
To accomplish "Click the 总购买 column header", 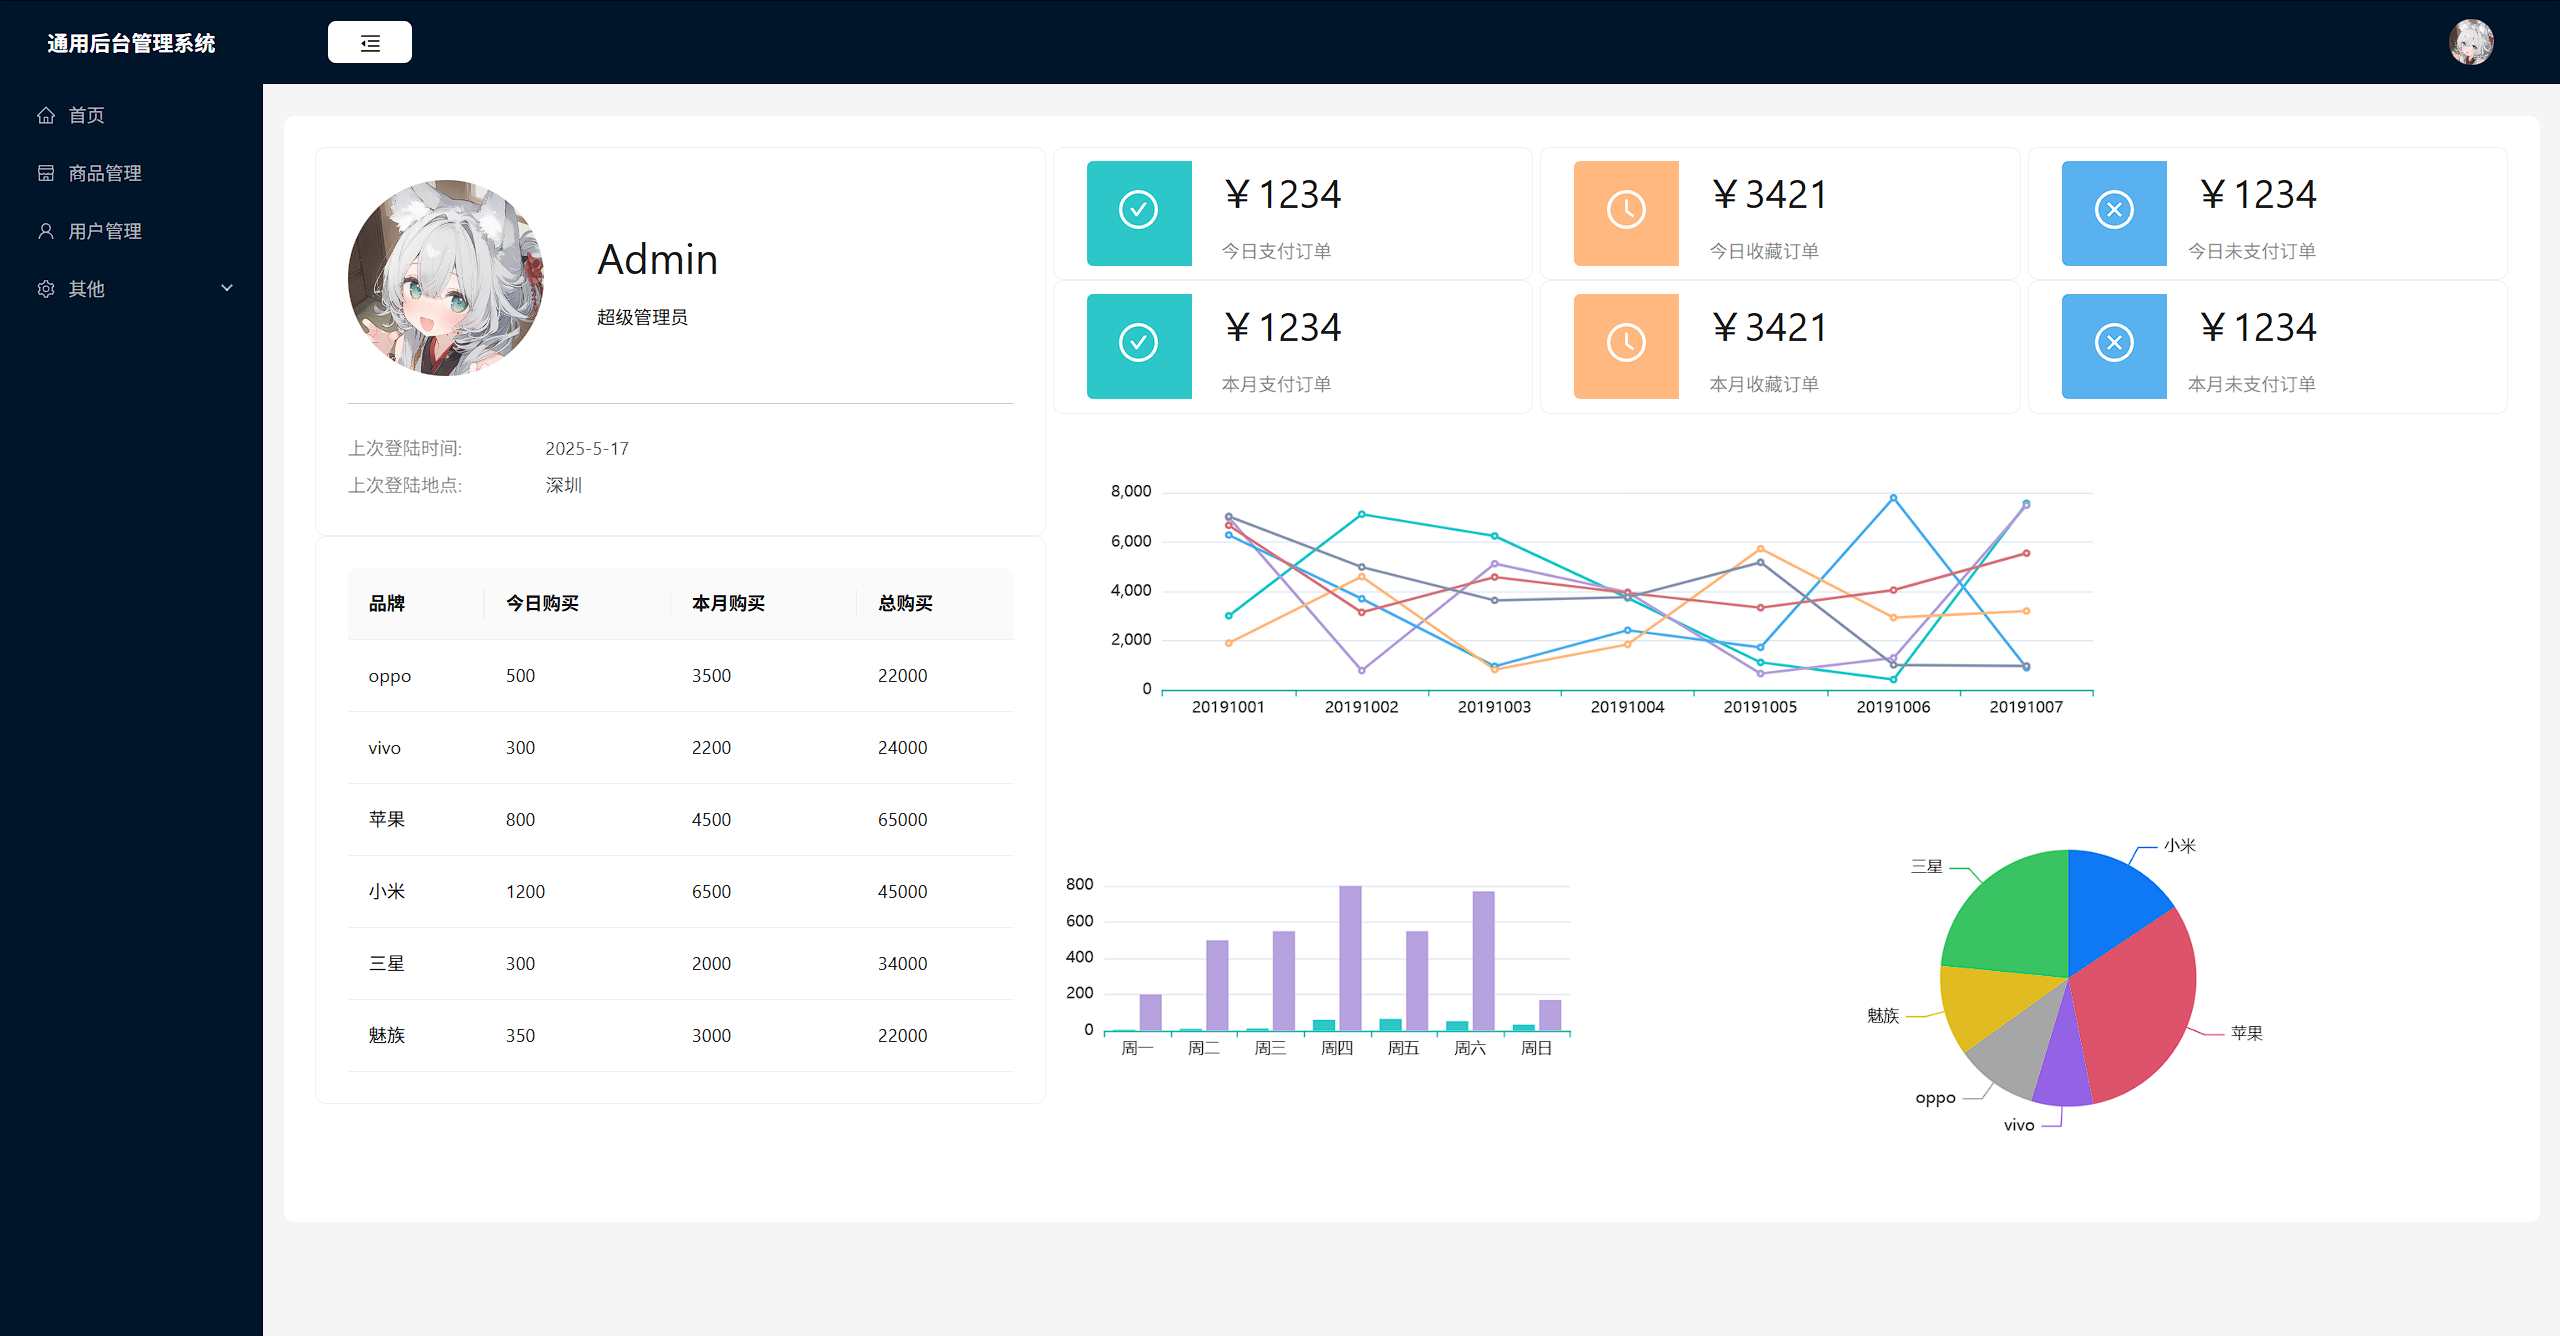I will click(905, 603).
